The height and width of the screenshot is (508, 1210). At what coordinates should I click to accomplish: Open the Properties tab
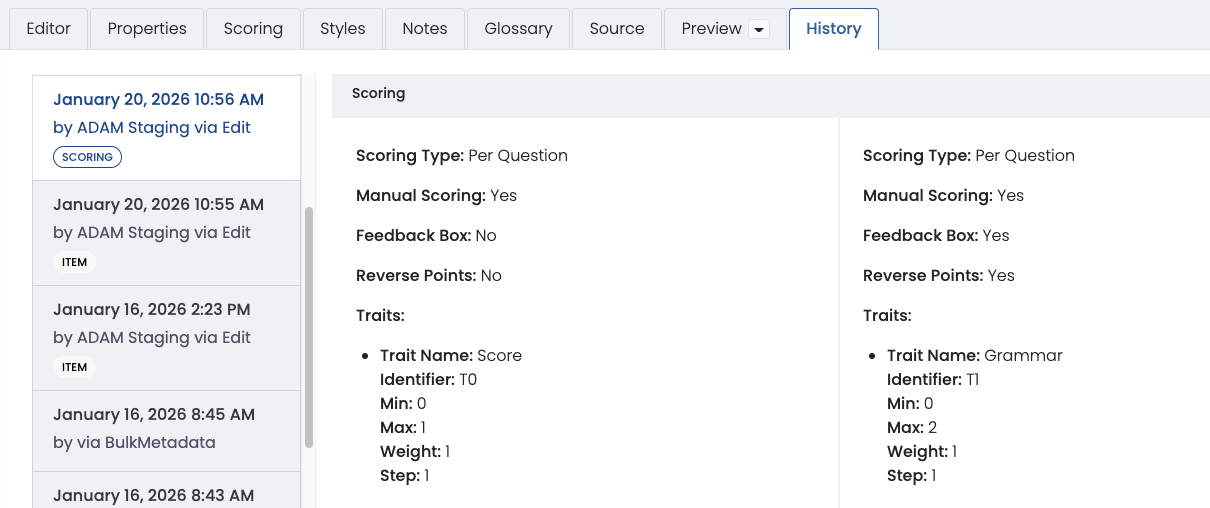pos(147,29)
